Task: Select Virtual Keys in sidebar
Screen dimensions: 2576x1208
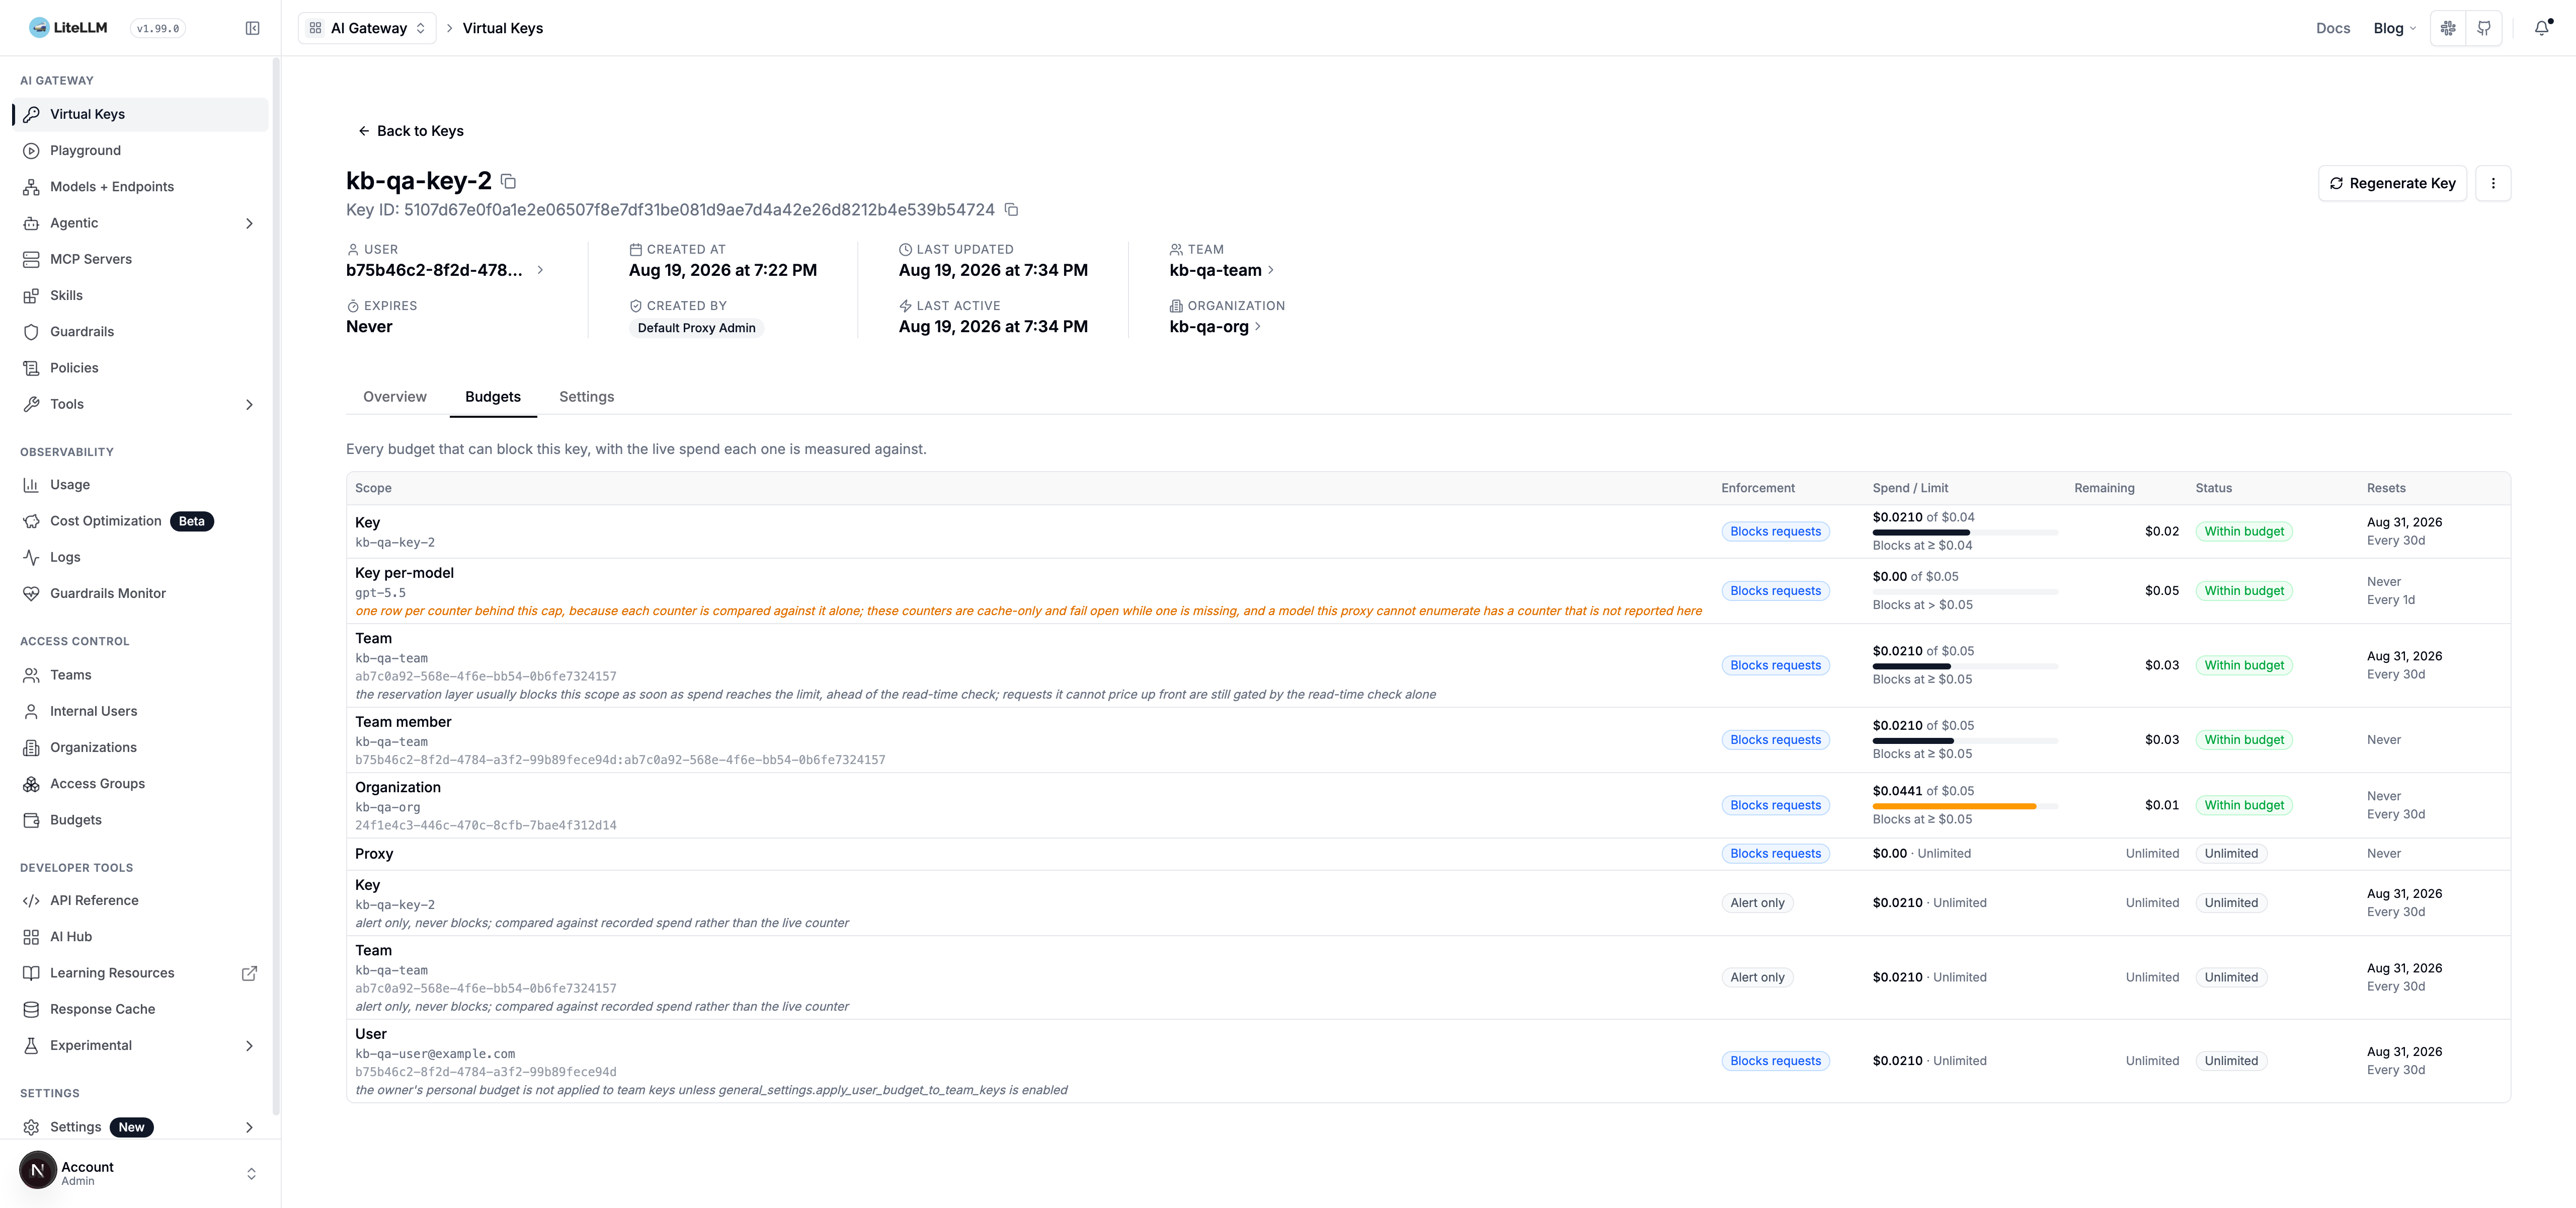Action: click(140, 114)
